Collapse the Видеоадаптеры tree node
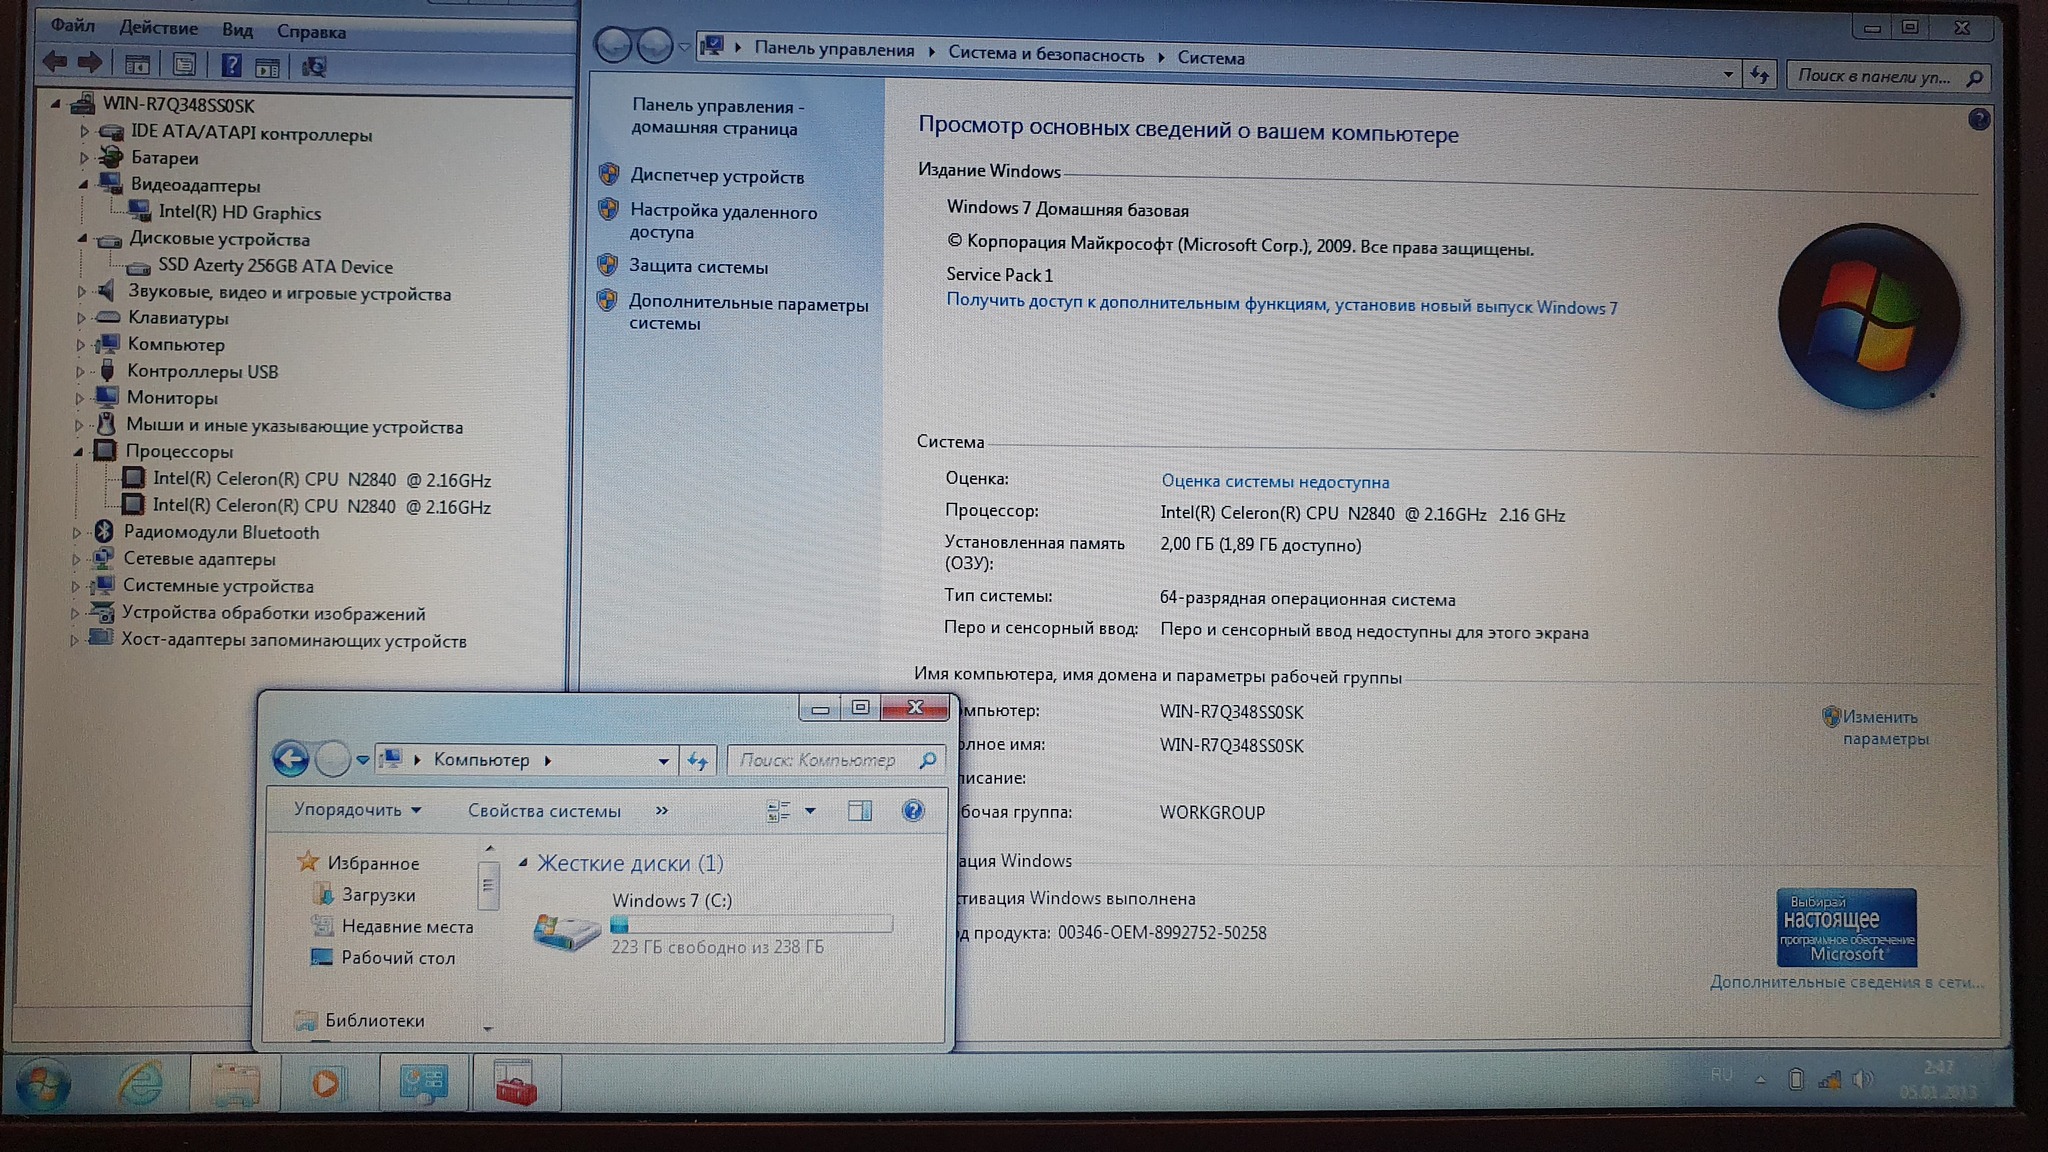Image resolution: width=2048 pixels, height=1152 pixels. point(83,185)
